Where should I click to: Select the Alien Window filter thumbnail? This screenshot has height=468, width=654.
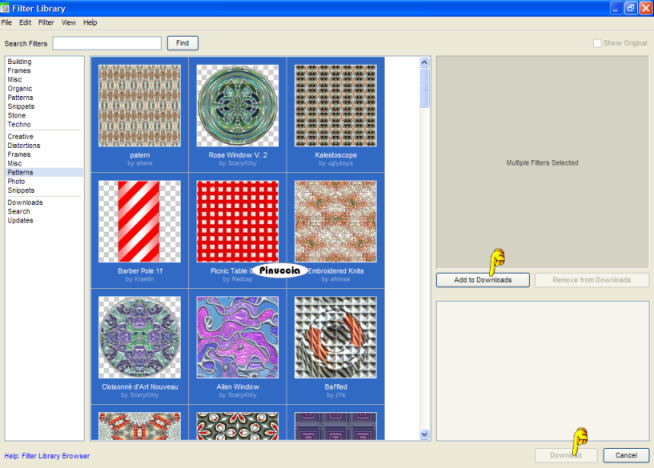pyautogui.click(x=237, y=337)
